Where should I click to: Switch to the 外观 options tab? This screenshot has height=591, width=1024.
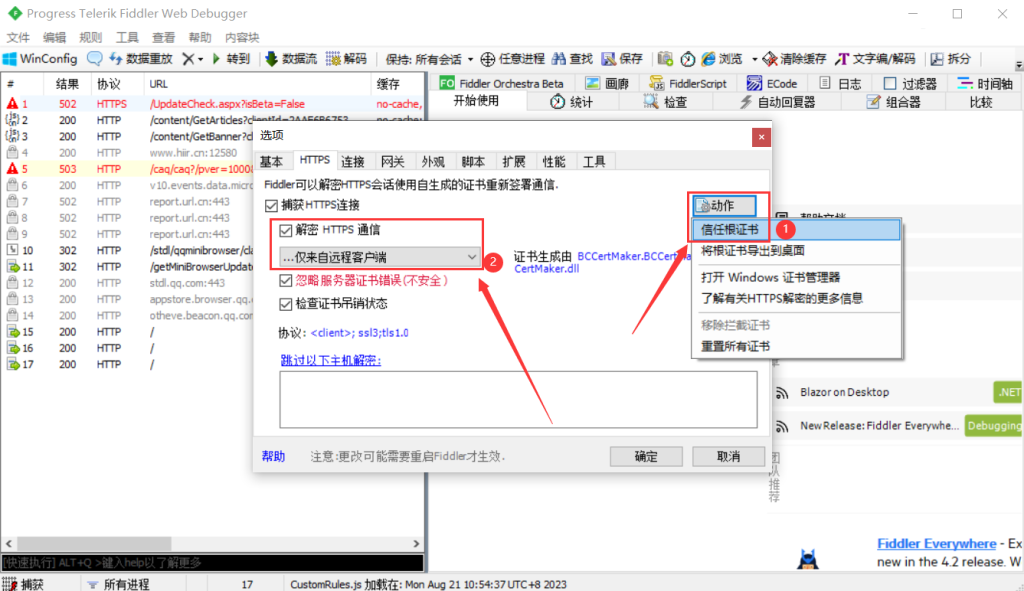click(433, 161)
